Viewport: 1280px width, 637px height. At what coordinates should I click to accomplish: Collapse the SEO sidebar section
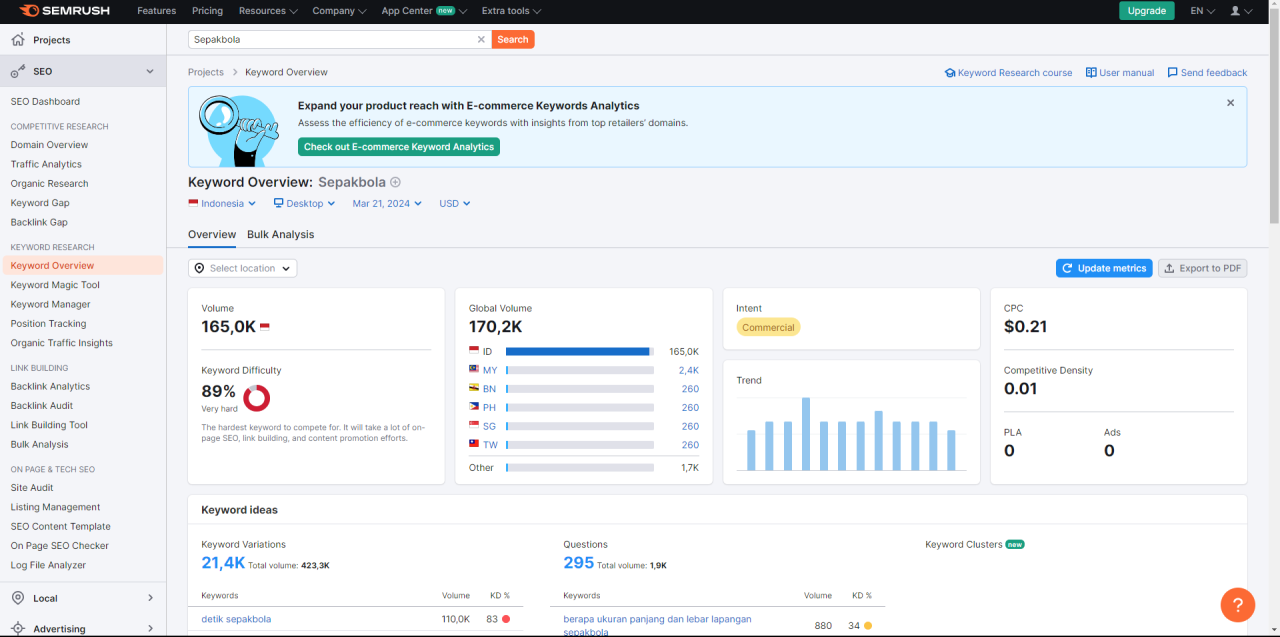(150, 72)
